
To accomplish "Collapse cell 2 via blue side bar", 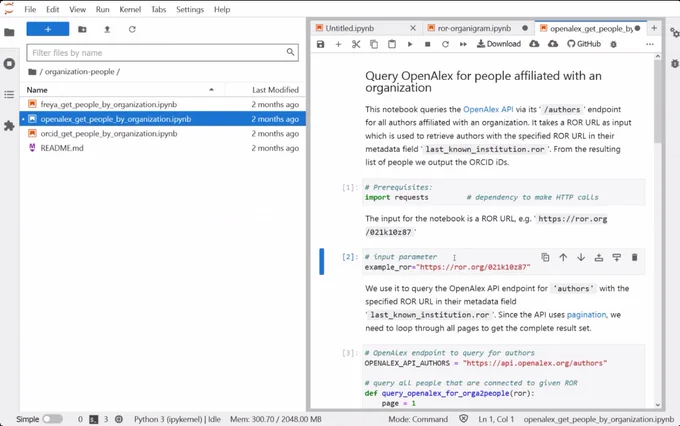I will (x=322, y=262).
